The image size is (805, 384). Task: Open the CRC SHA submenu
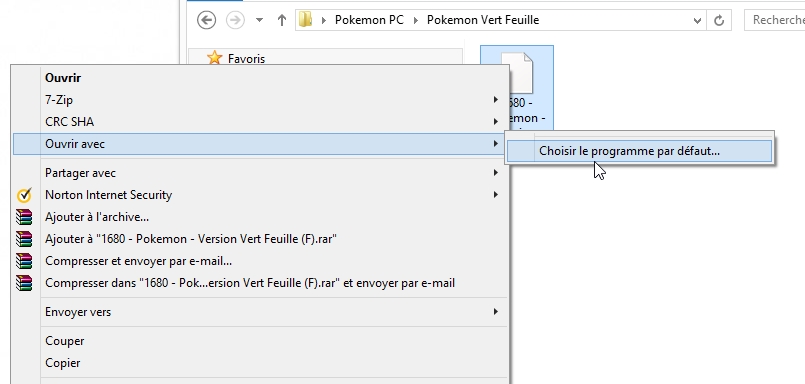click(261, 122)
